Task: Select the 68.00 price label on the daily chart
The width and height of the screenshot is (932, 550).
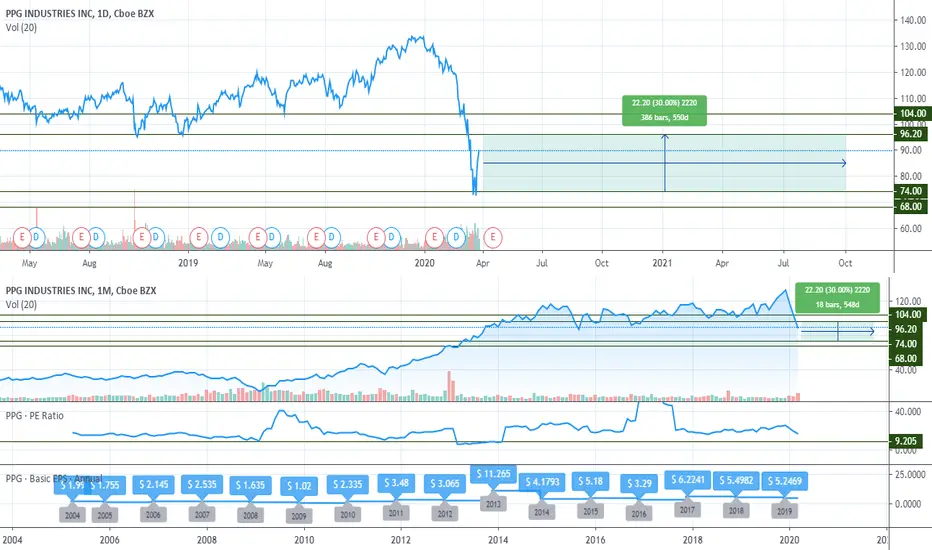Action: (x=912, y=207)
